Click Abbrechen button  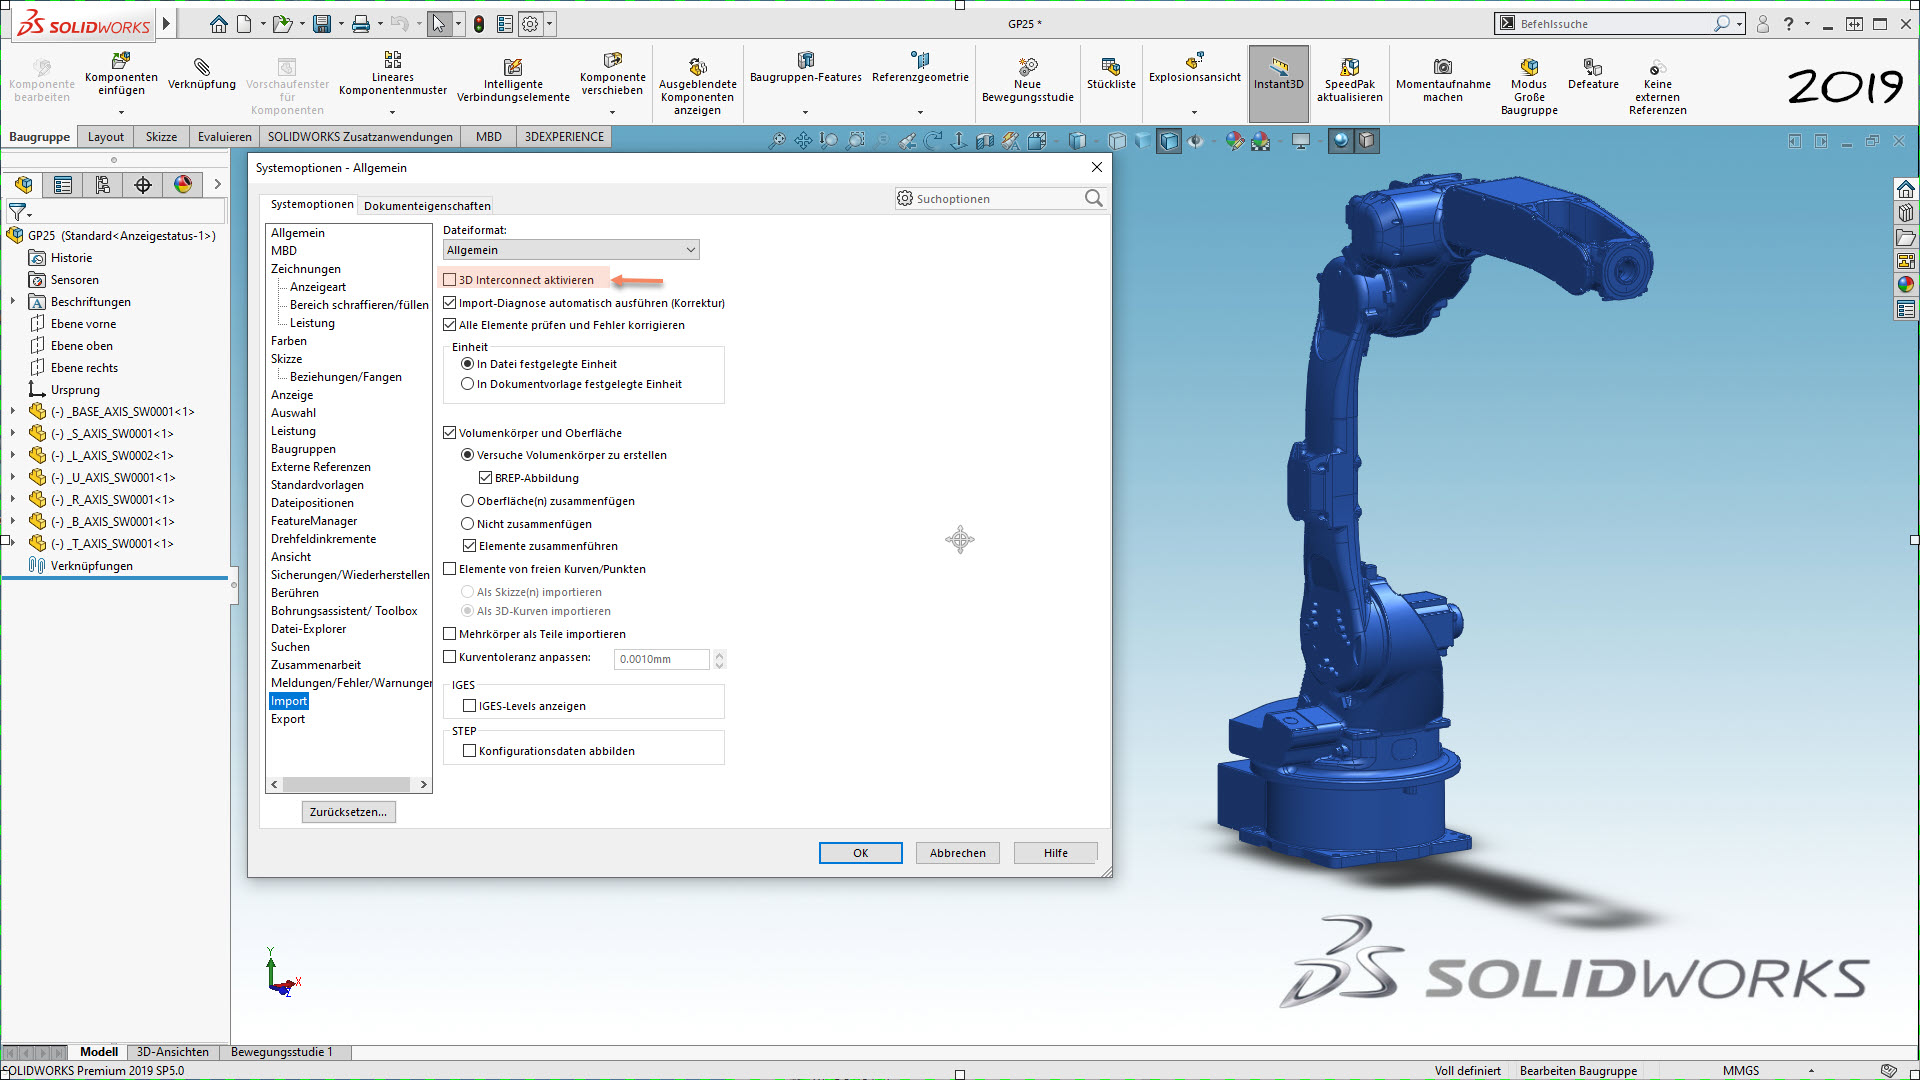[957, 853]
